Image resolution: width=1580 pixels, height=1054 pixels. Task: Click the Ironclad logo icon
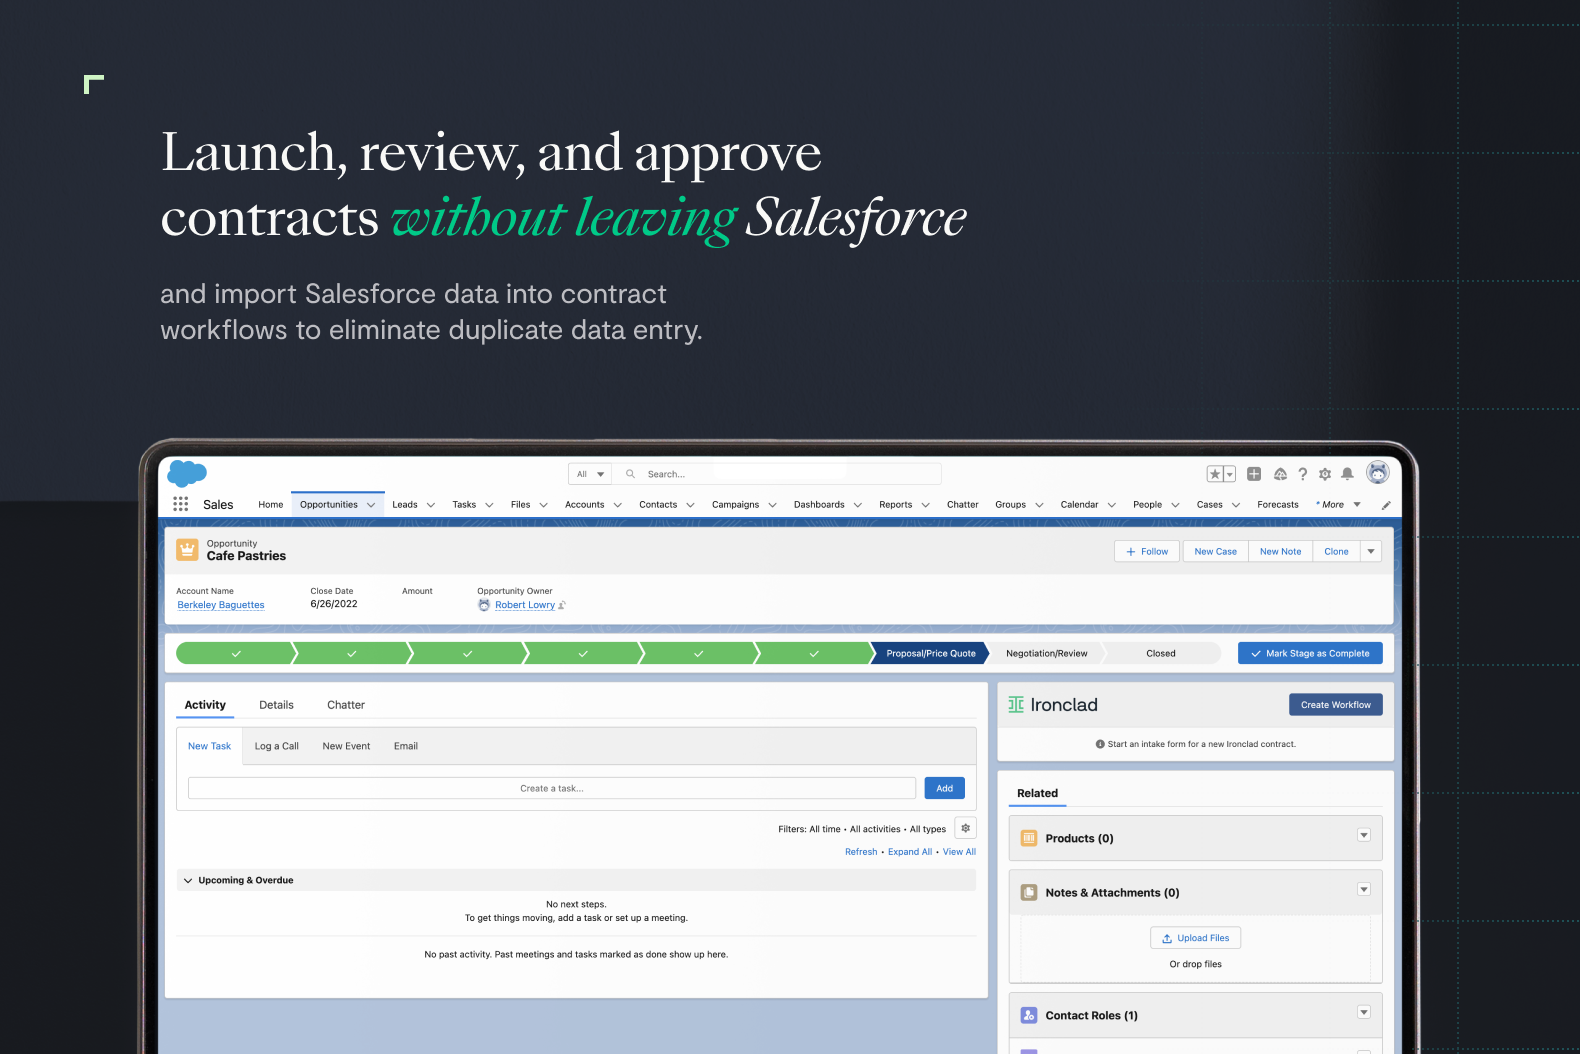1016,704
